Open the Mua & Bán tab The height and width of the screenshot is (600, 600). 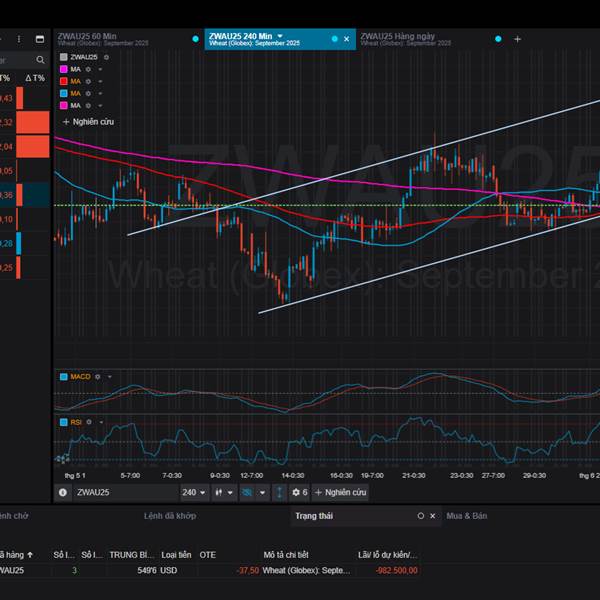pyautogui.click(x=466, y=516)
